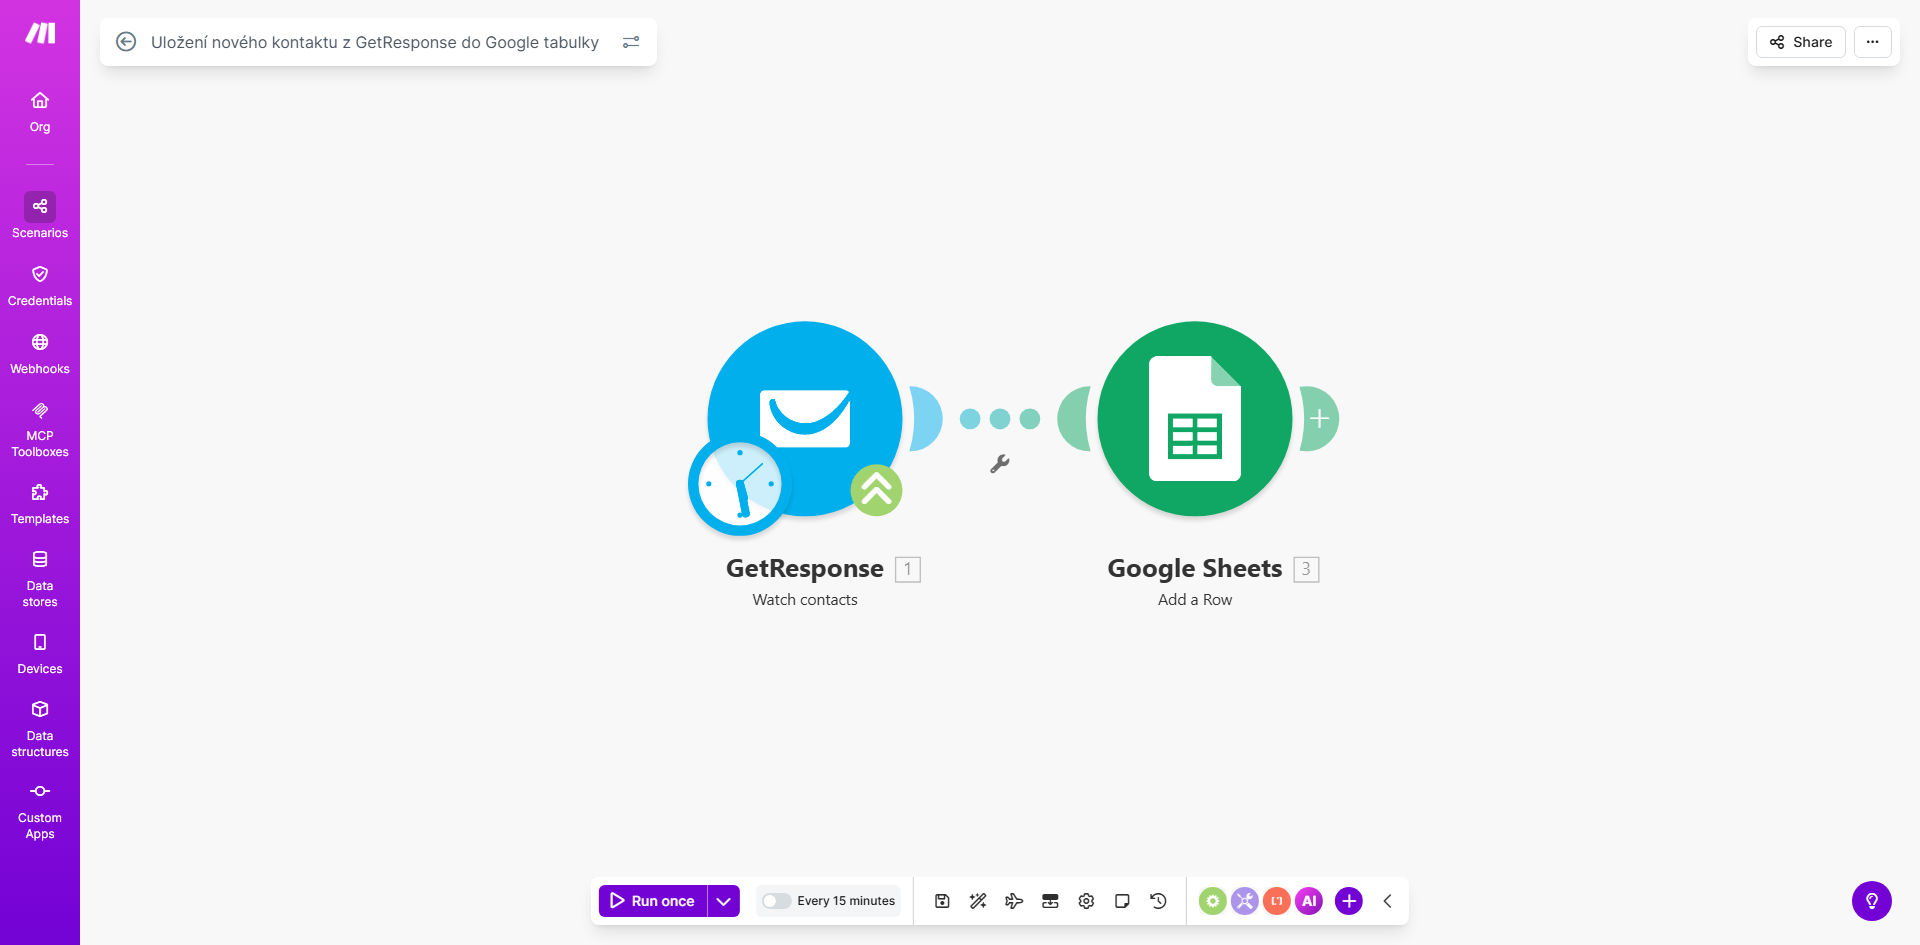1920x945 pixels.
Task: Open Data structures in sidebar
Action: pos(40,729)
